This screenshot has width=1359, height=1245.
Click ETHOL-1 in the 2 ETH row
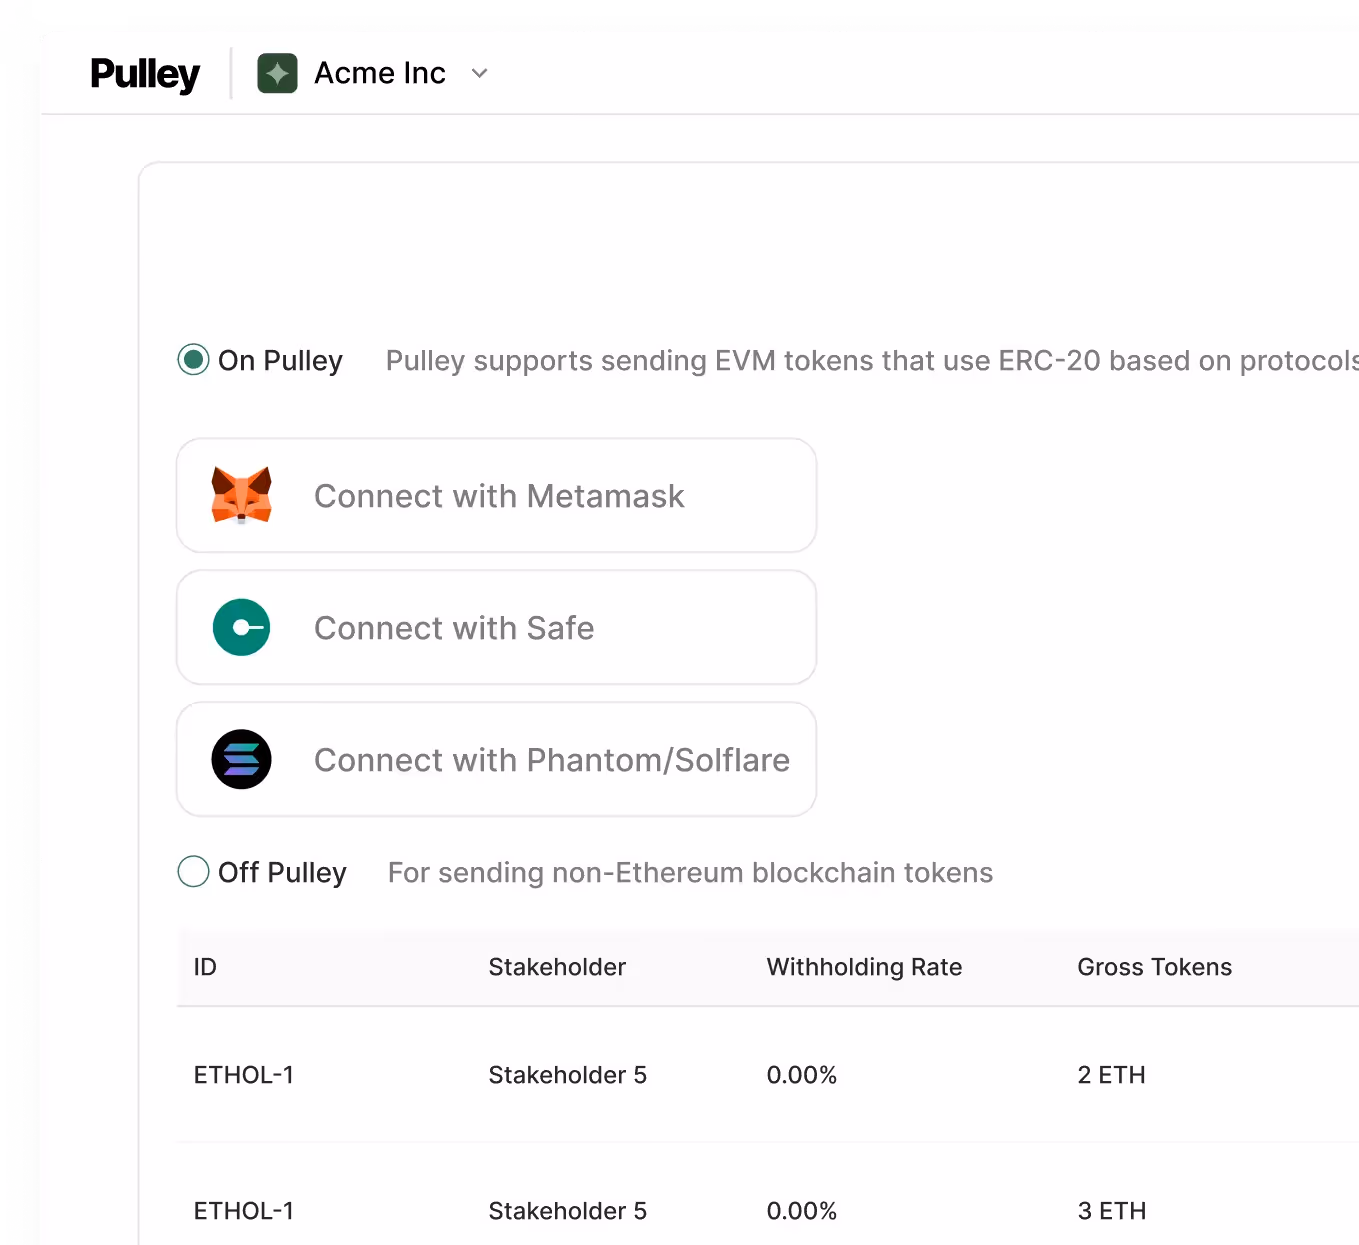point(244,1075)
